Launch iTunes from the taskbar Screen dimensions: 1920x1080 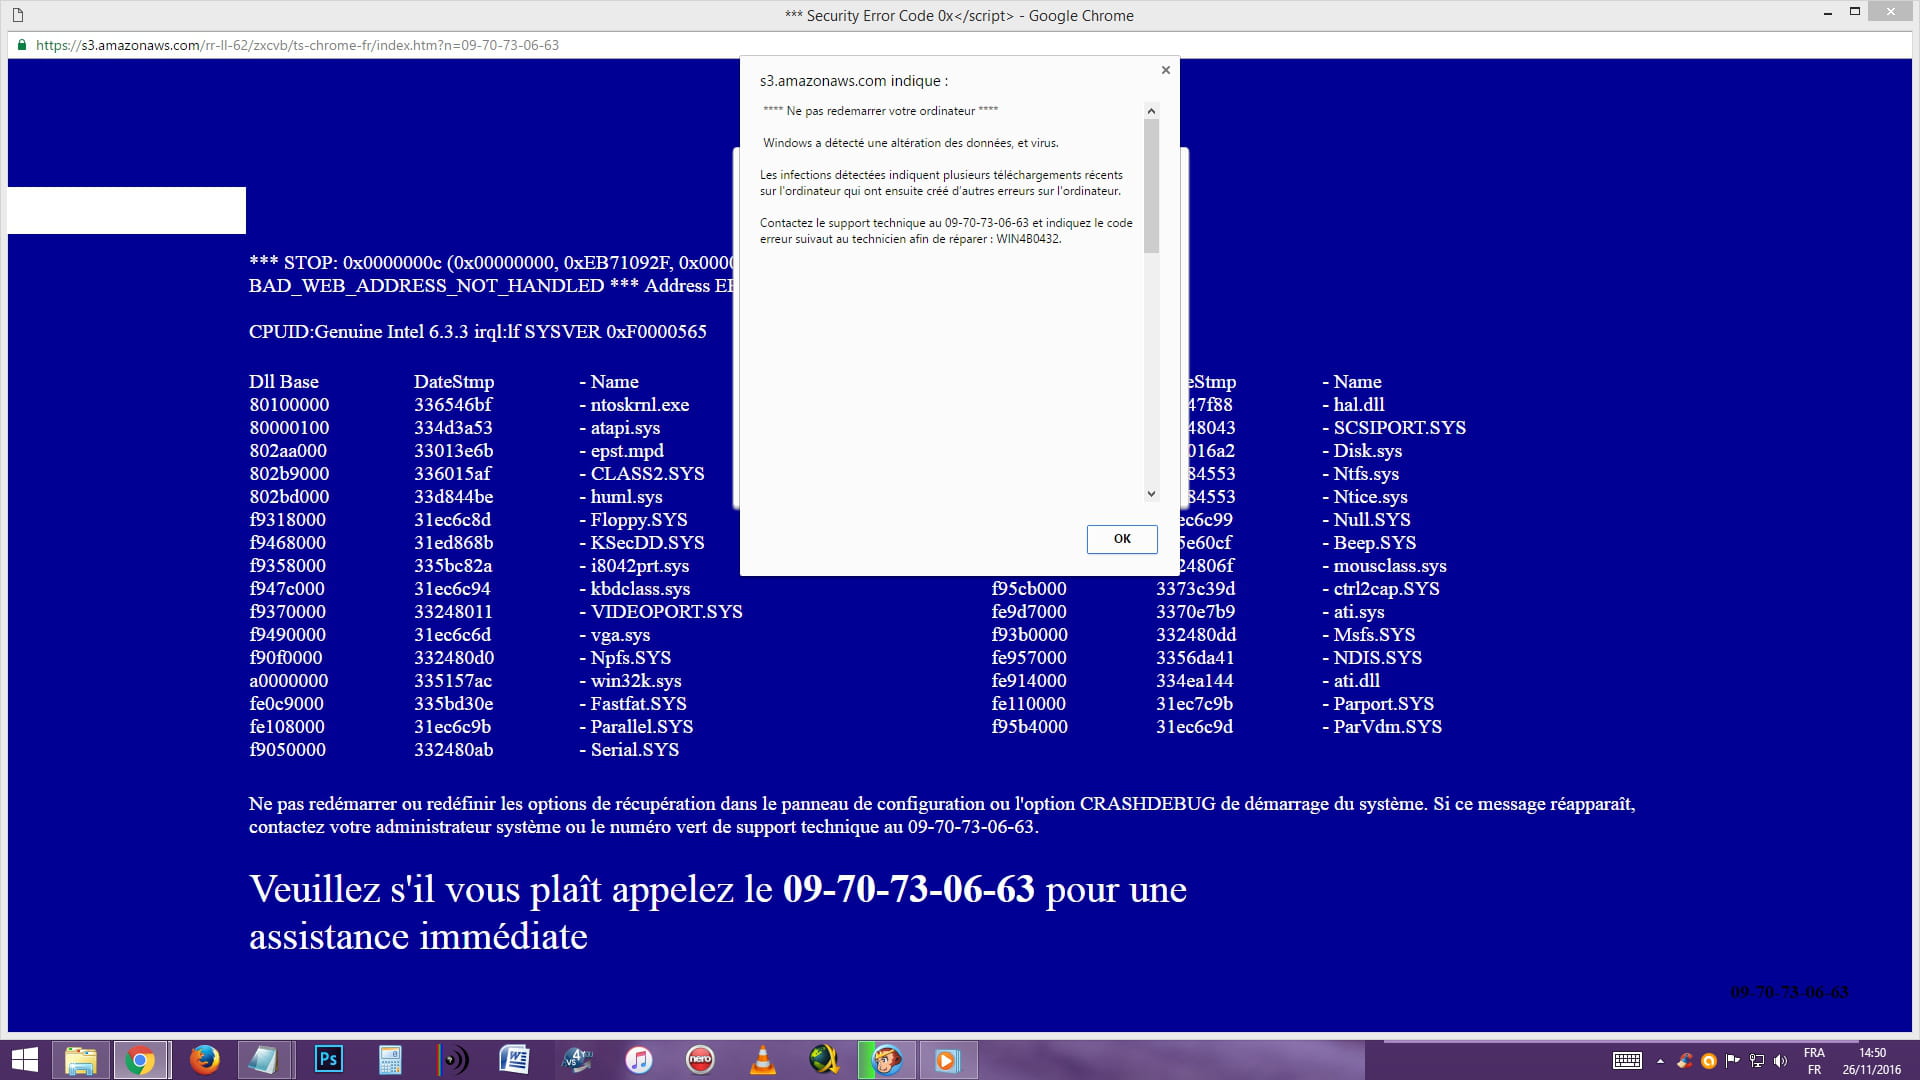point(639,1060)
